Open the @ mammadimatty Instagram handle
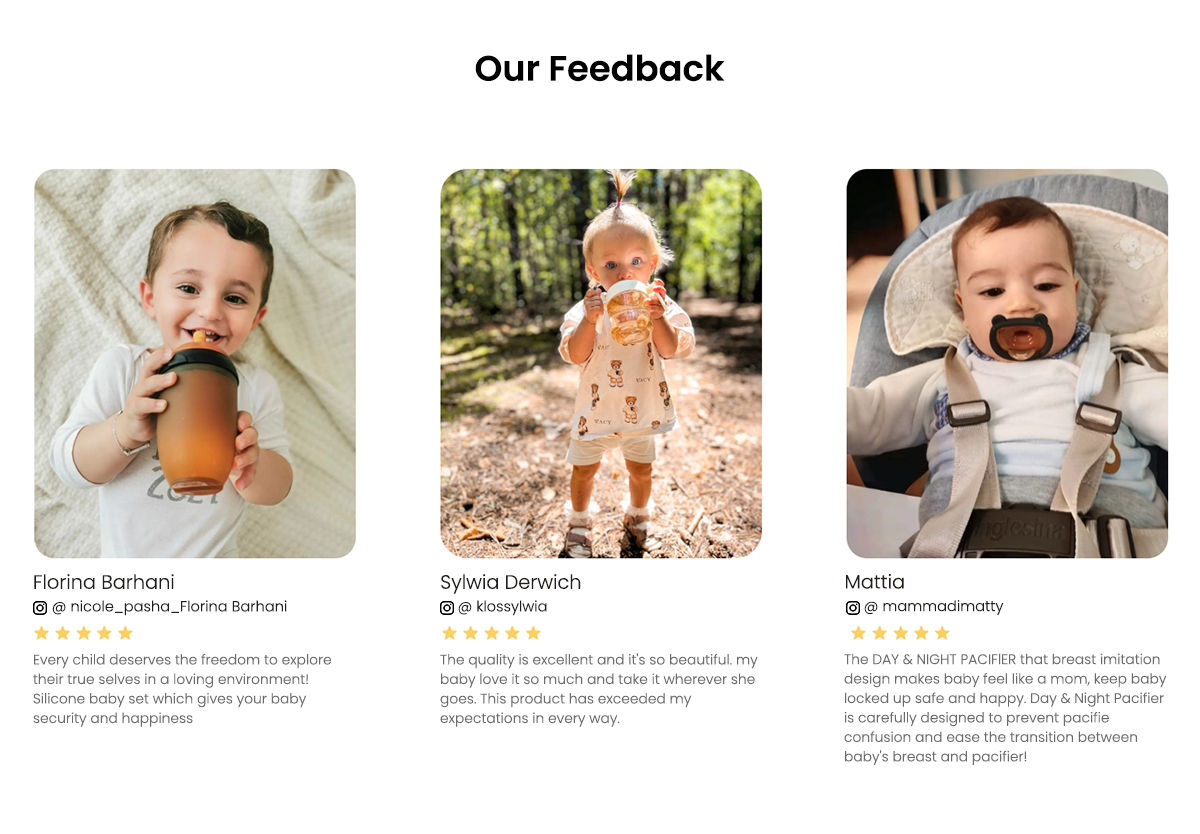1200x834 pixels. tap(934, 606)
